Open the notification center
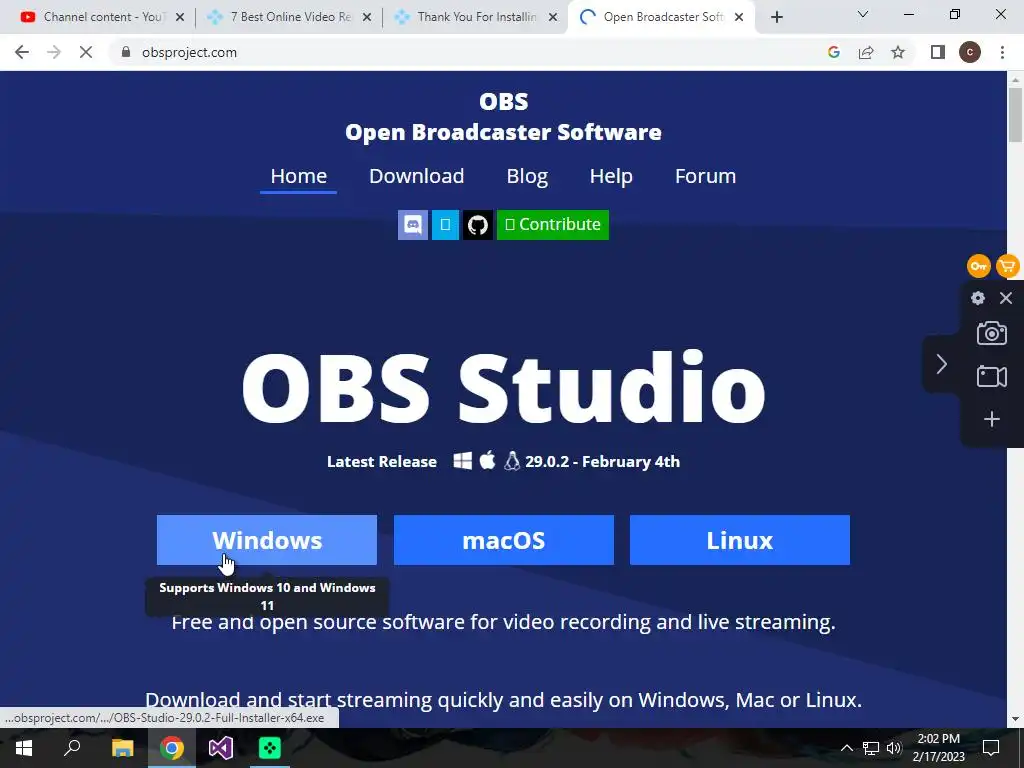The image size is (1024, 768). point(991,748)
